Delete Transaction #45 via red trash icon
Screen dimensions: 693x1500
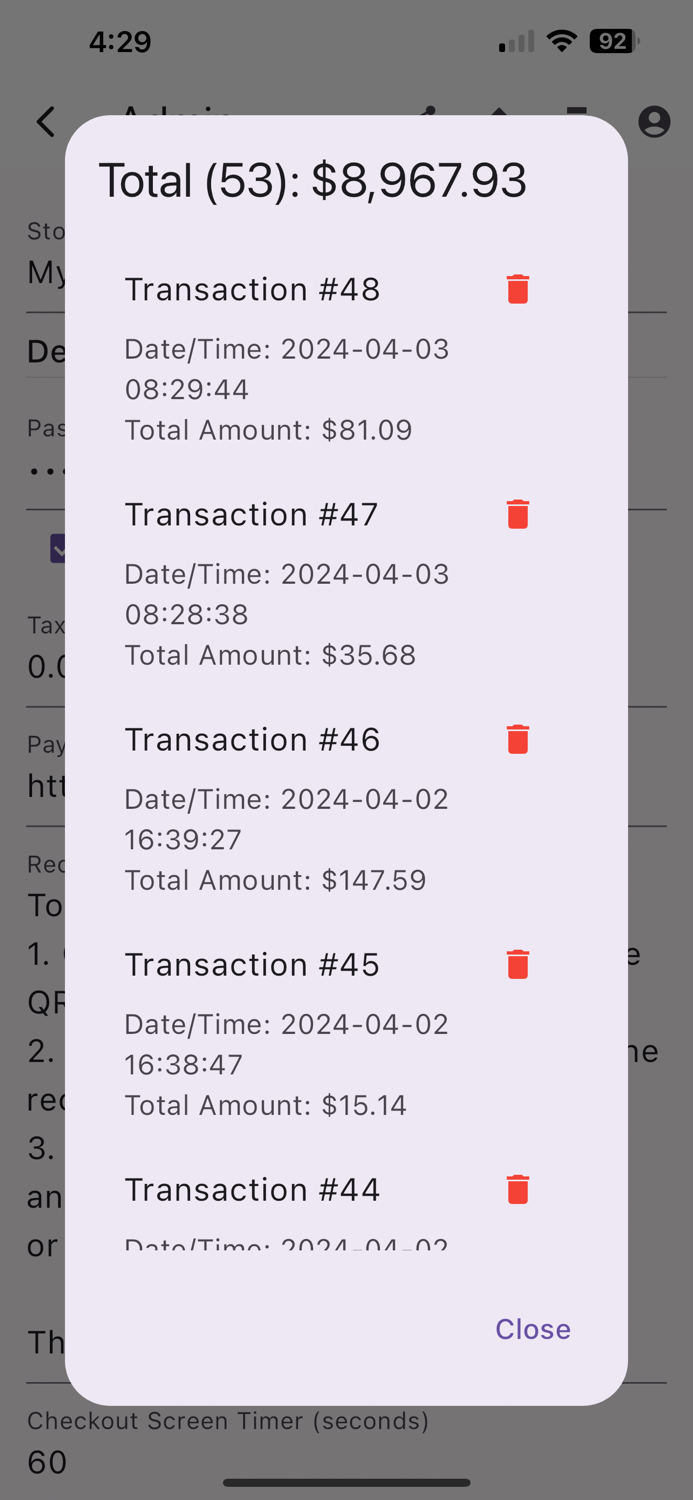point(517,964)
